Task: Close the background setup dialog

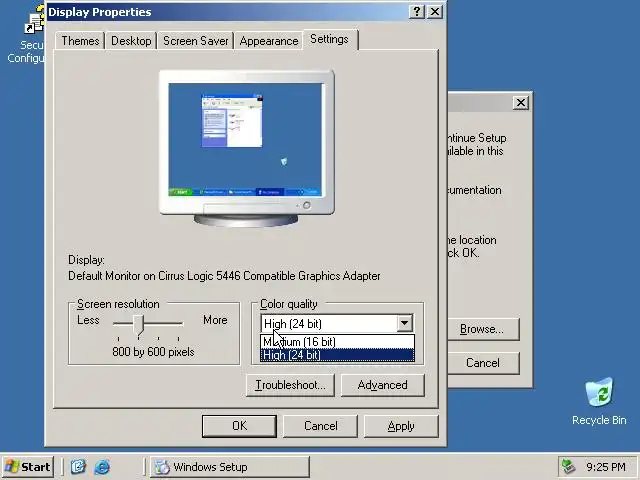Action: click(x=521, y=102)
